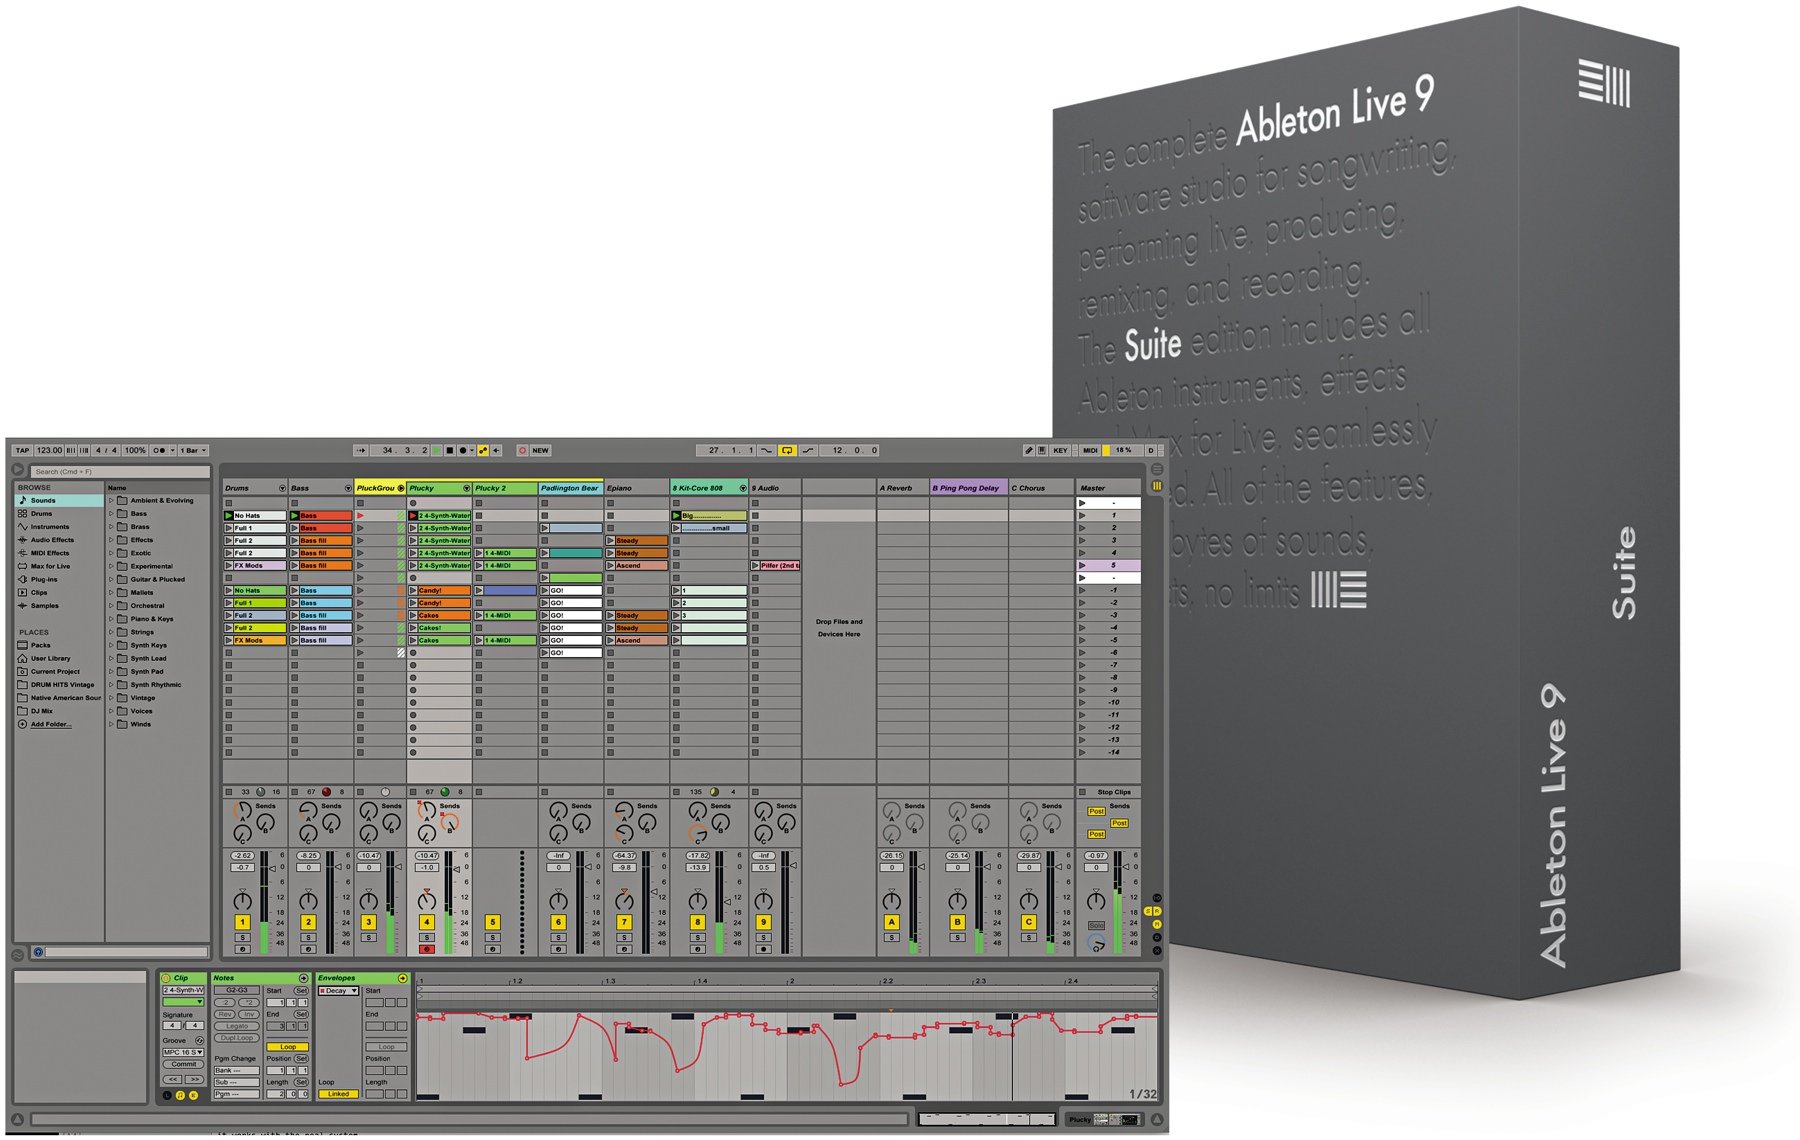Click the Session Record circle button
The image size is (1800, 1140).
[x=522, y=451]
